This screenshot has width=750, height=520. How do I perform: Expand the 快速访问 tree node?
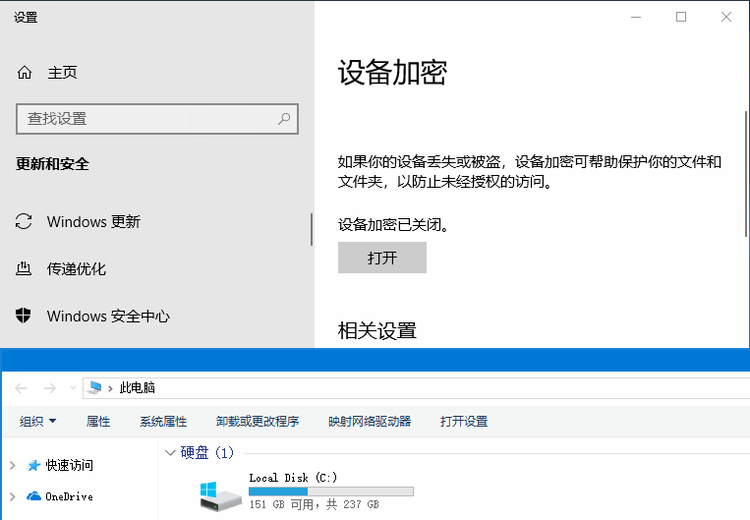[x=13, y=465]
